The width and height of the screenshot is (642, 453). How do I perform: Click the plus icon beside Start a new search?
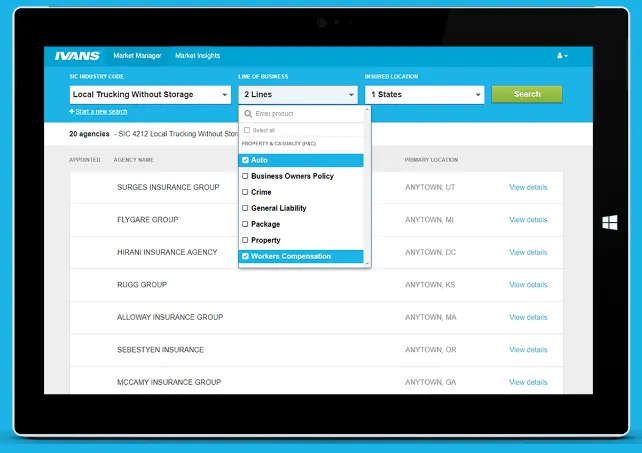72,111
